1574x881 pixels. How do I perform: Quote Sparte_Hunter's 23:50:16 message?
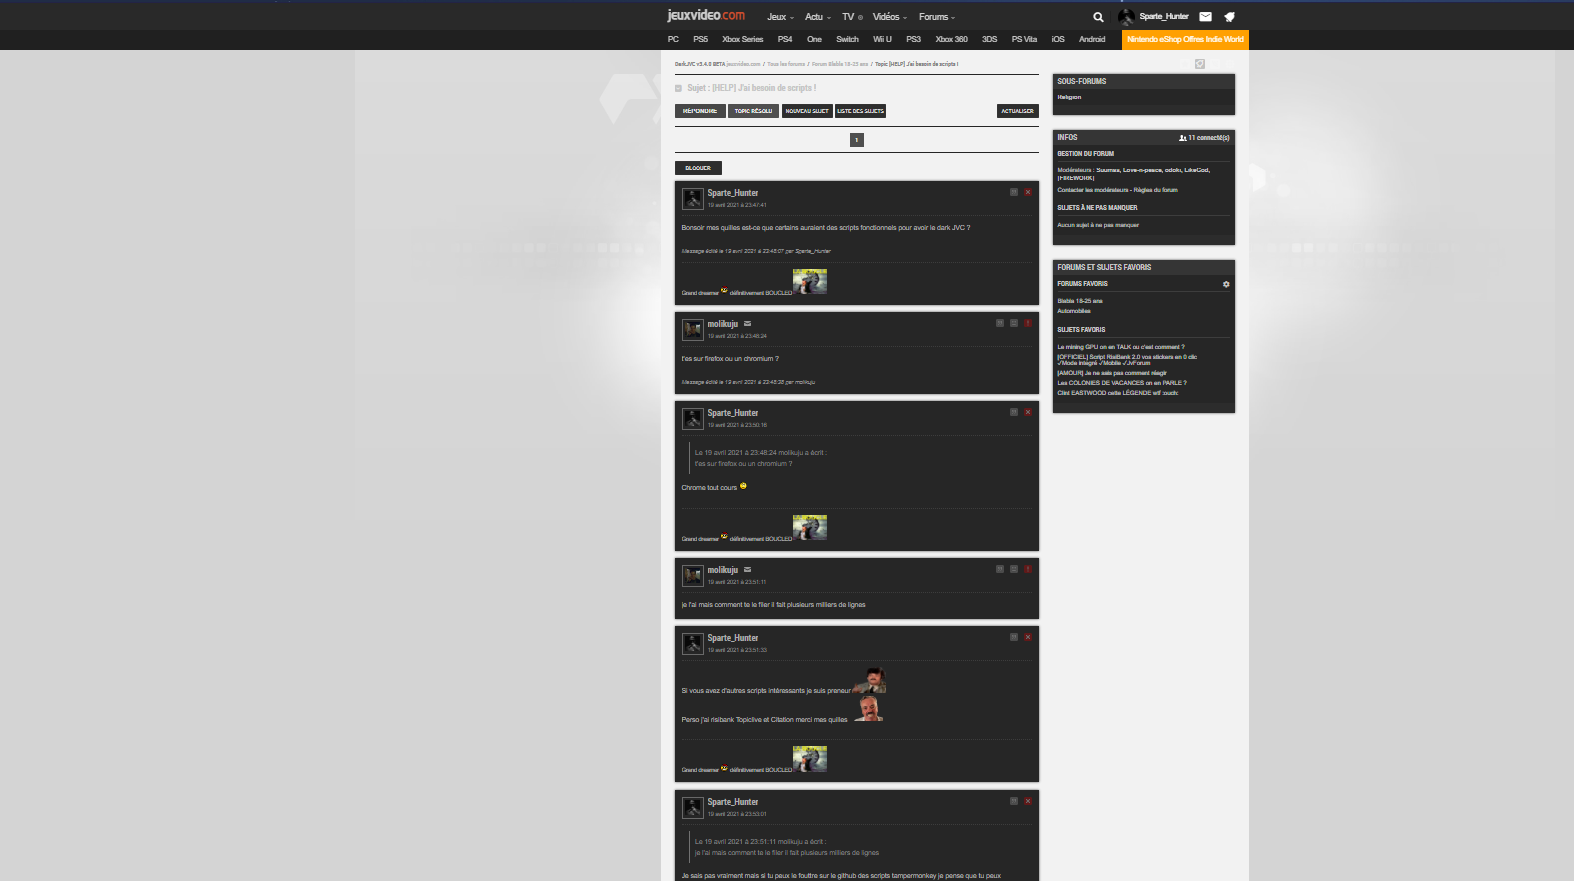[x=1013, y=412]
